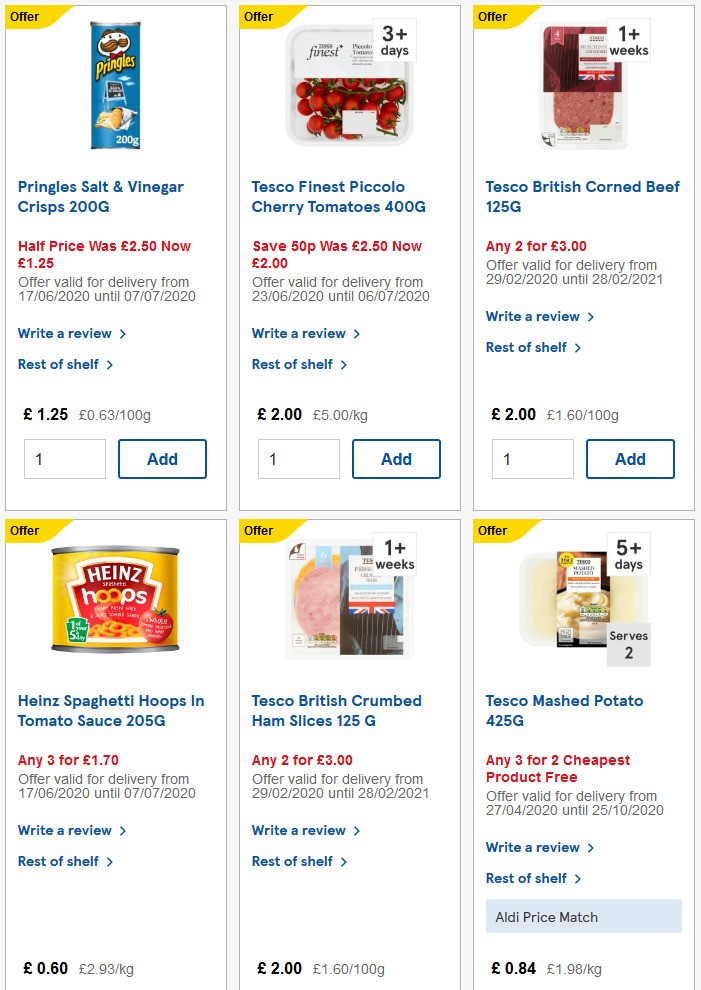
Task: Write a review for Pringles crisps
Action: (x=65, y=333)
